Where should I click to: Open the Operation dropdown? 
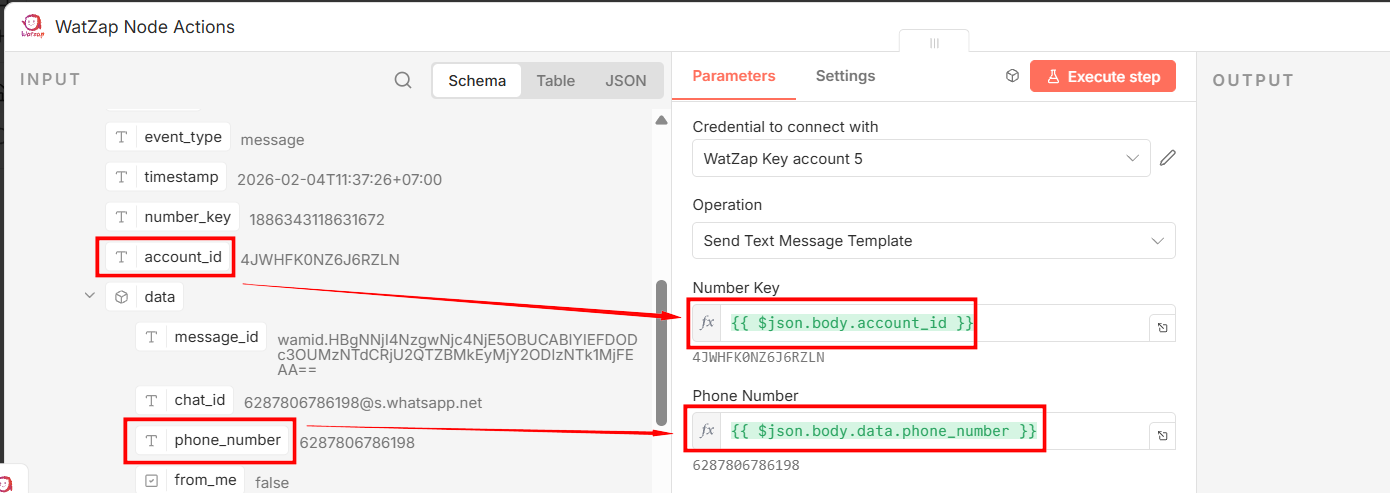tap(933, 241)
